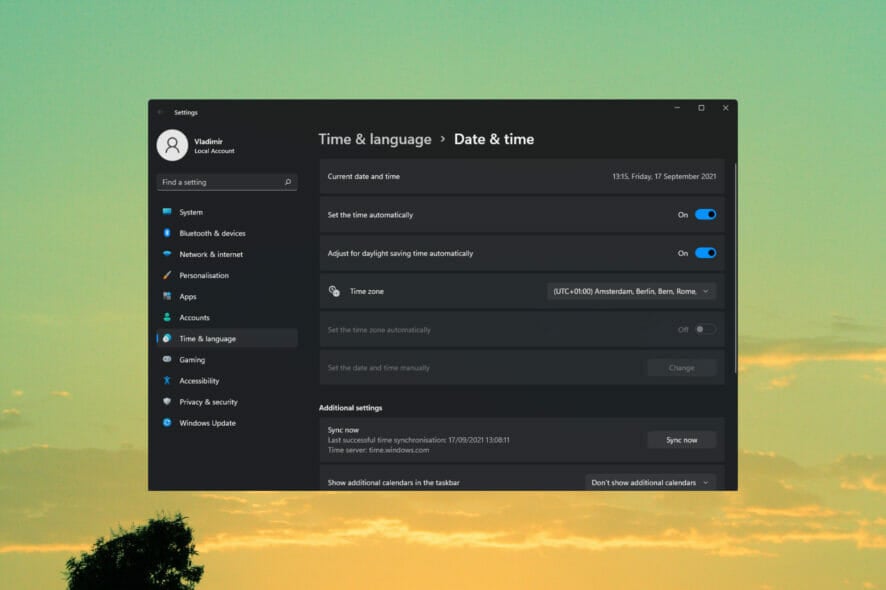Click the System monitor icon in sidebar
The width and height of the screenshot is (886, 590).
167,212
